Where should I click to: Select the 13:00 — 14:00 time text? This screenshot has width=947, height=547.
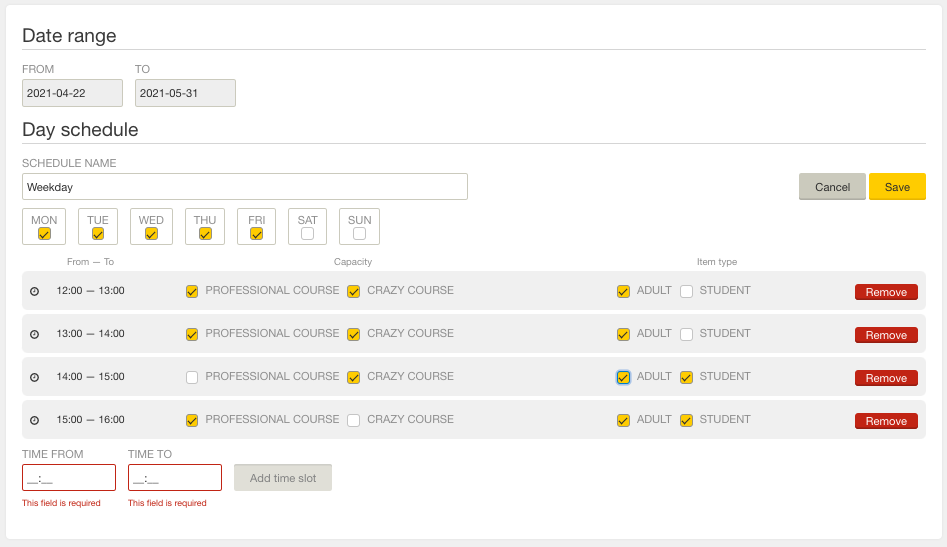pos(91,333)
